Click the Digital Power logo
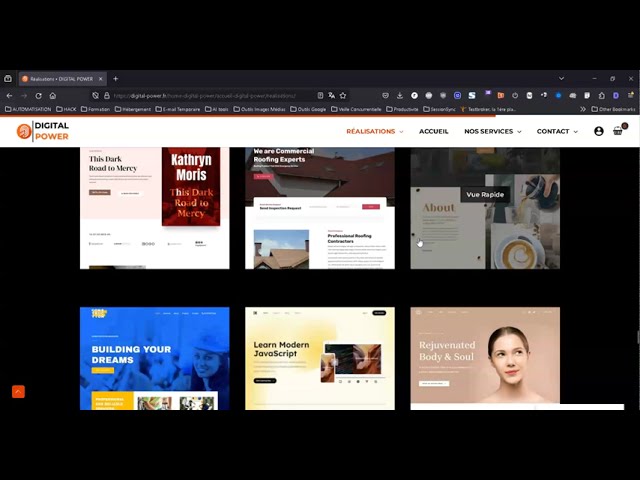 (43, 131)
